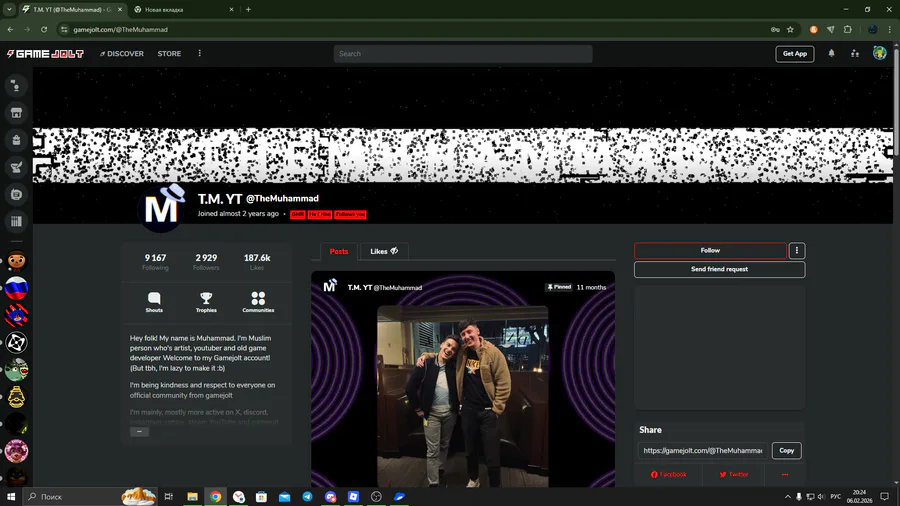Click the Game Jolt search field
Image resolution: width=900 pixels, height=506 pixels.
[x=463, y=54]
